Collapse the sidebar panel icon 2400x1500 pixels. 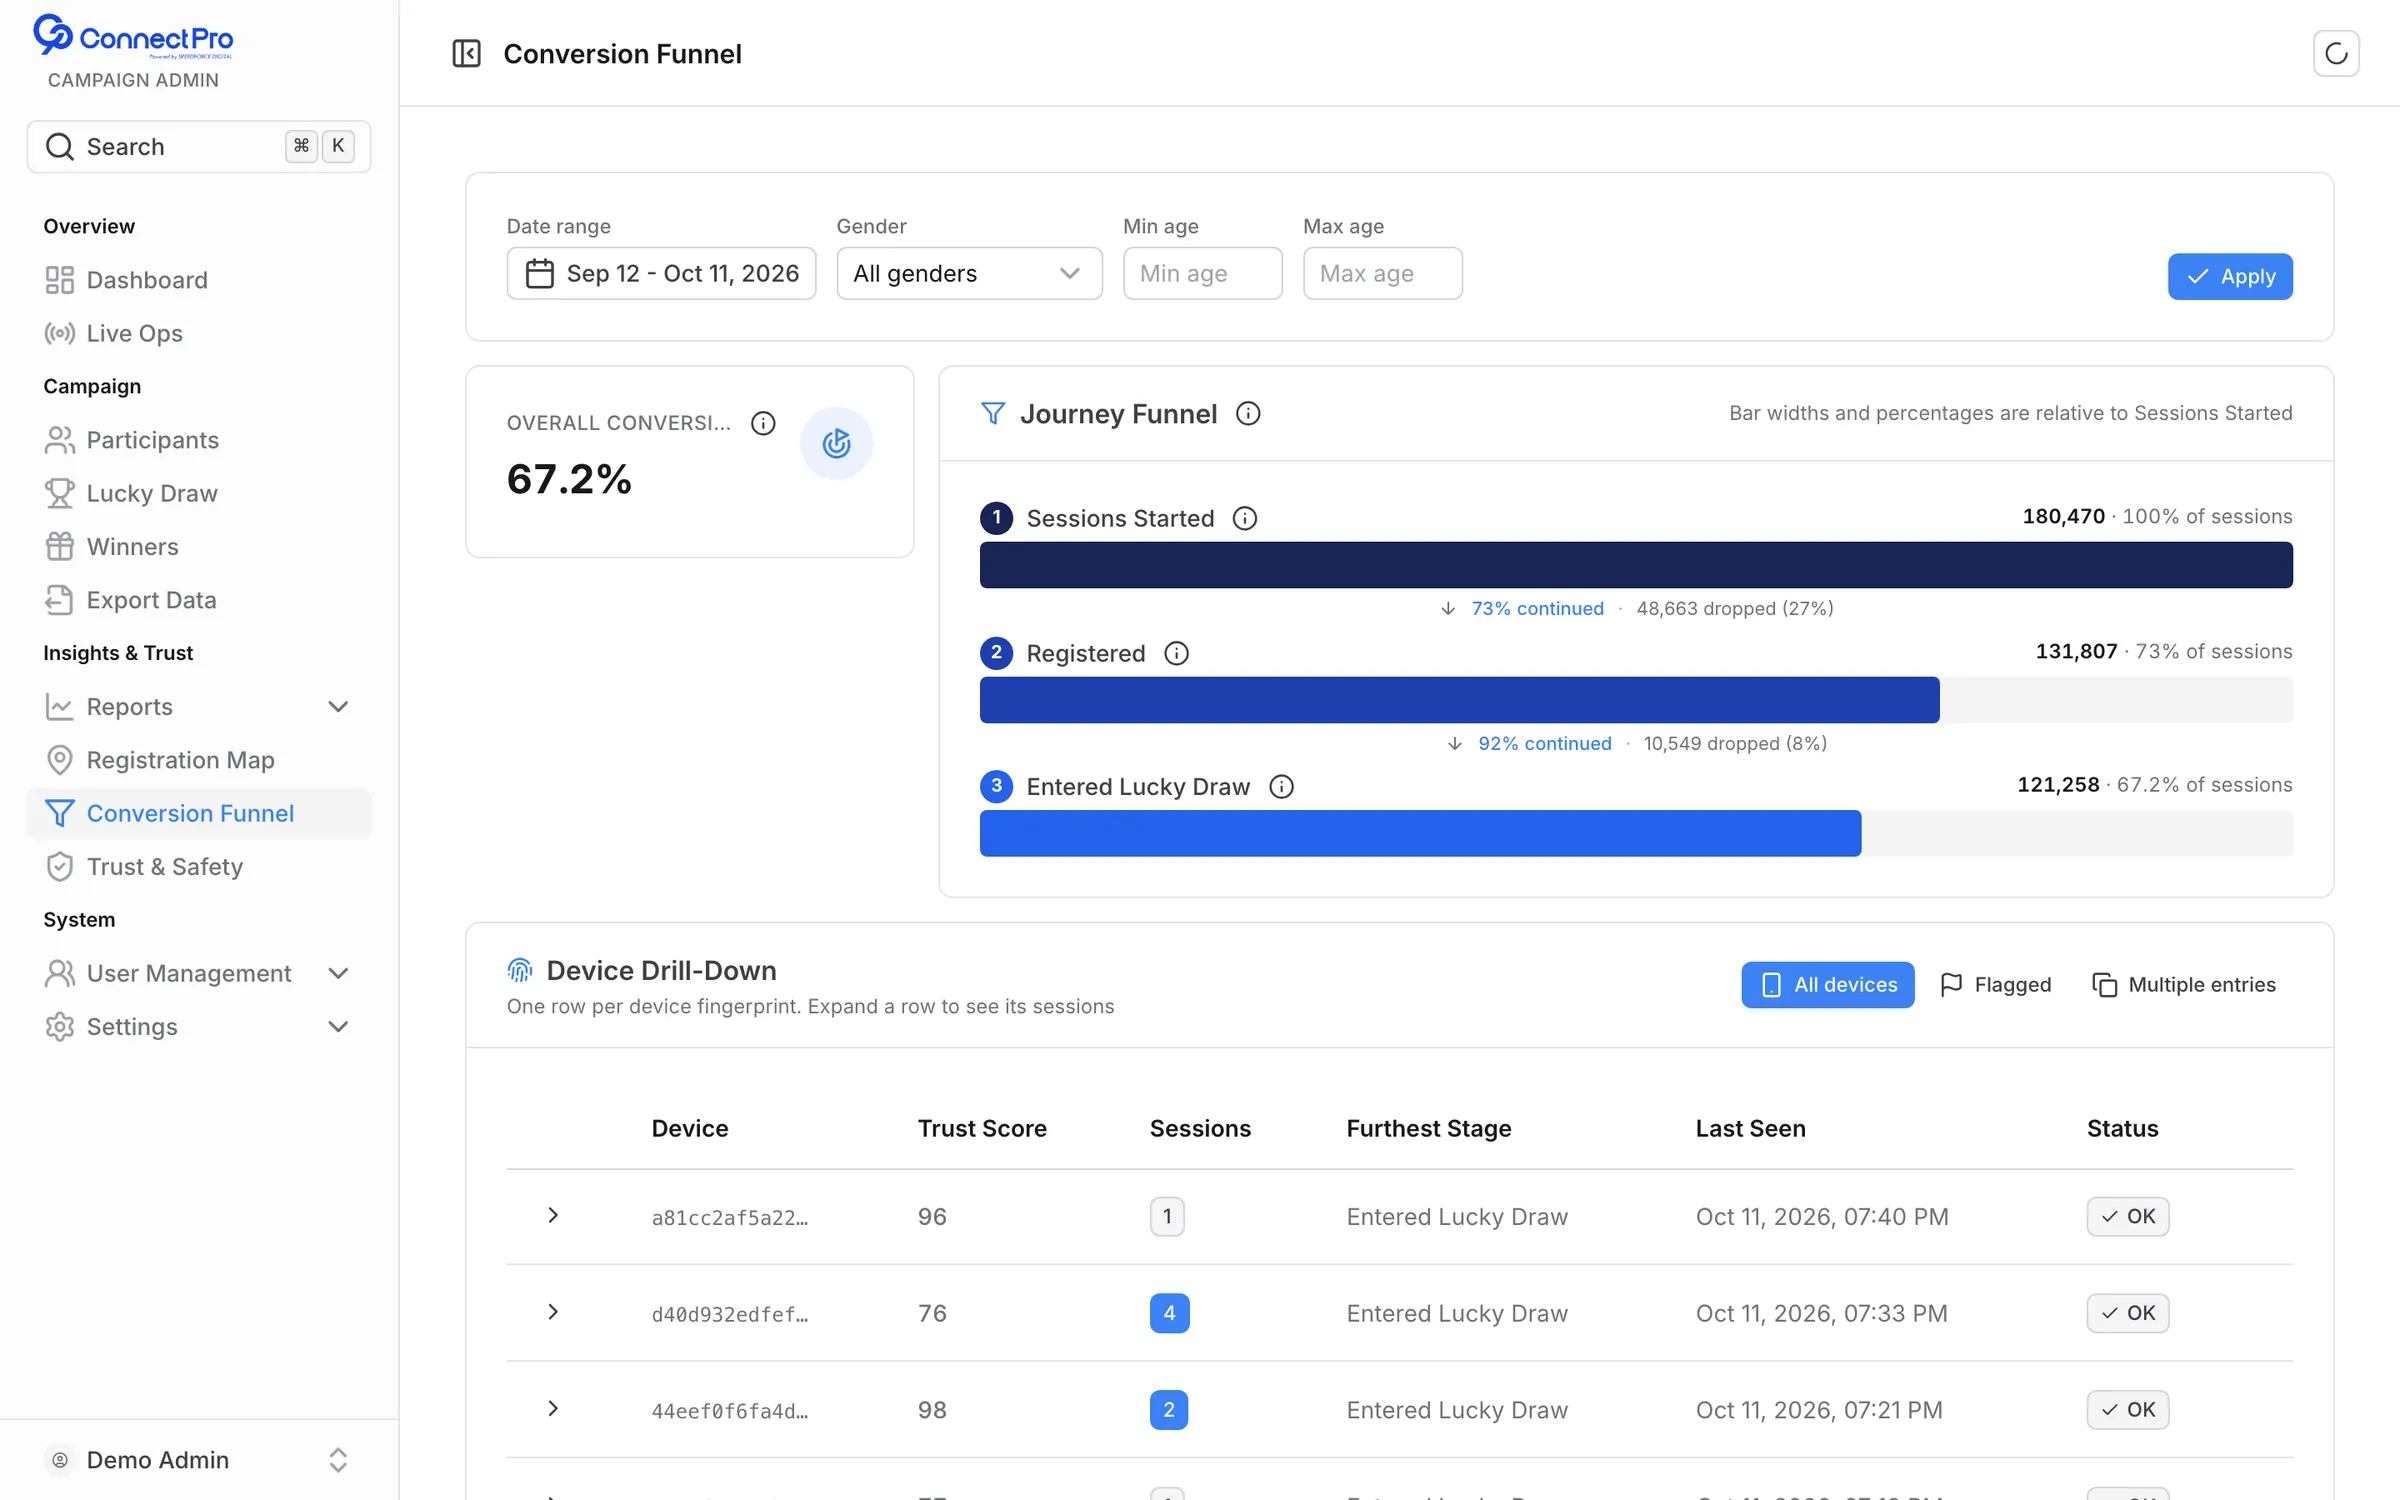[x=466, y=54]
